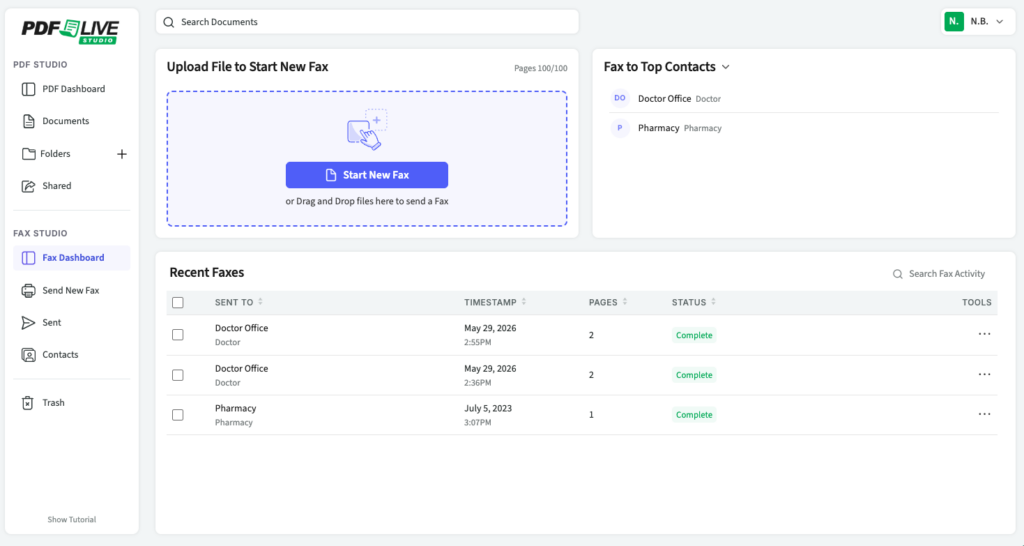Click the Start New Fax button

pyautogui.click(x=367, y=175)
